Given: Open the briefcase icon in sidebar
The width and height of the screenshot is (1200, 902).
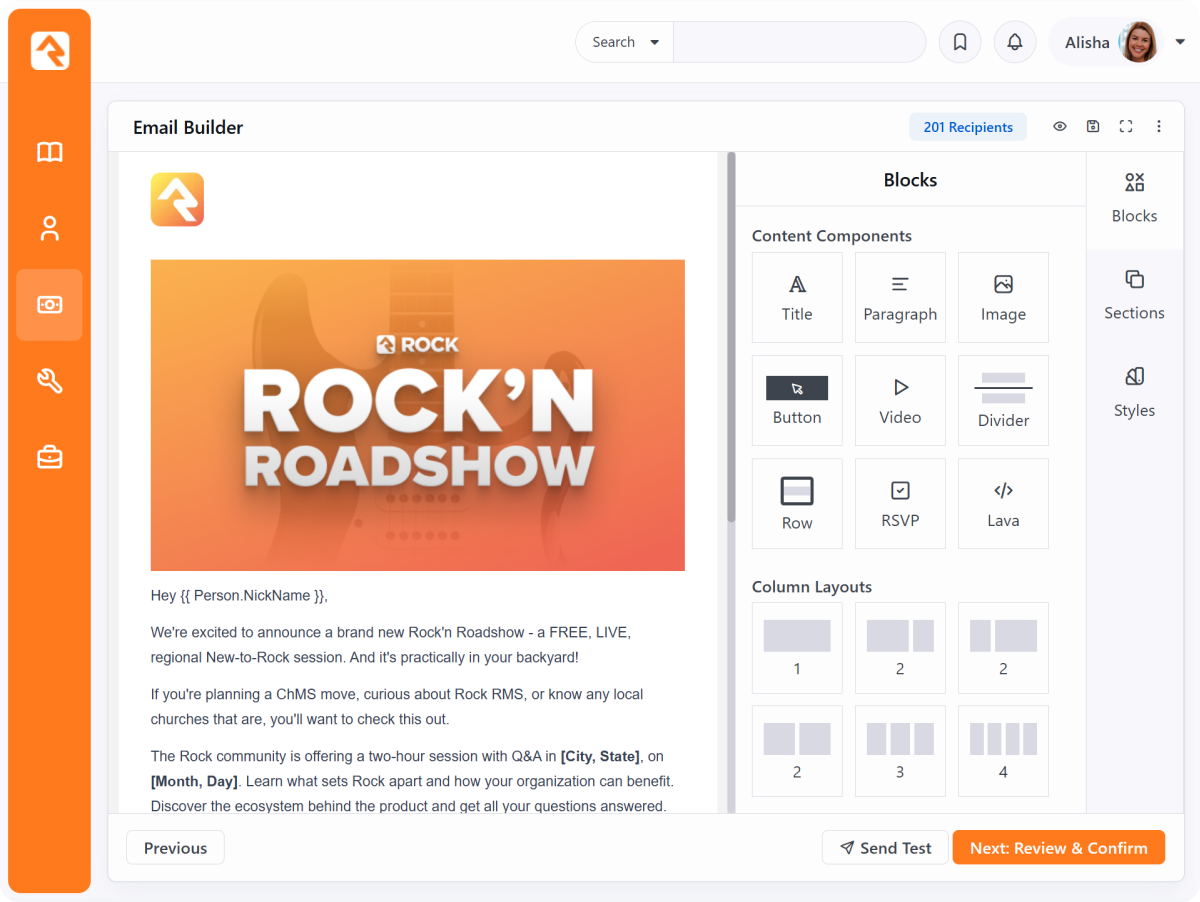Looking at the screenshot, I should (50, 457).
